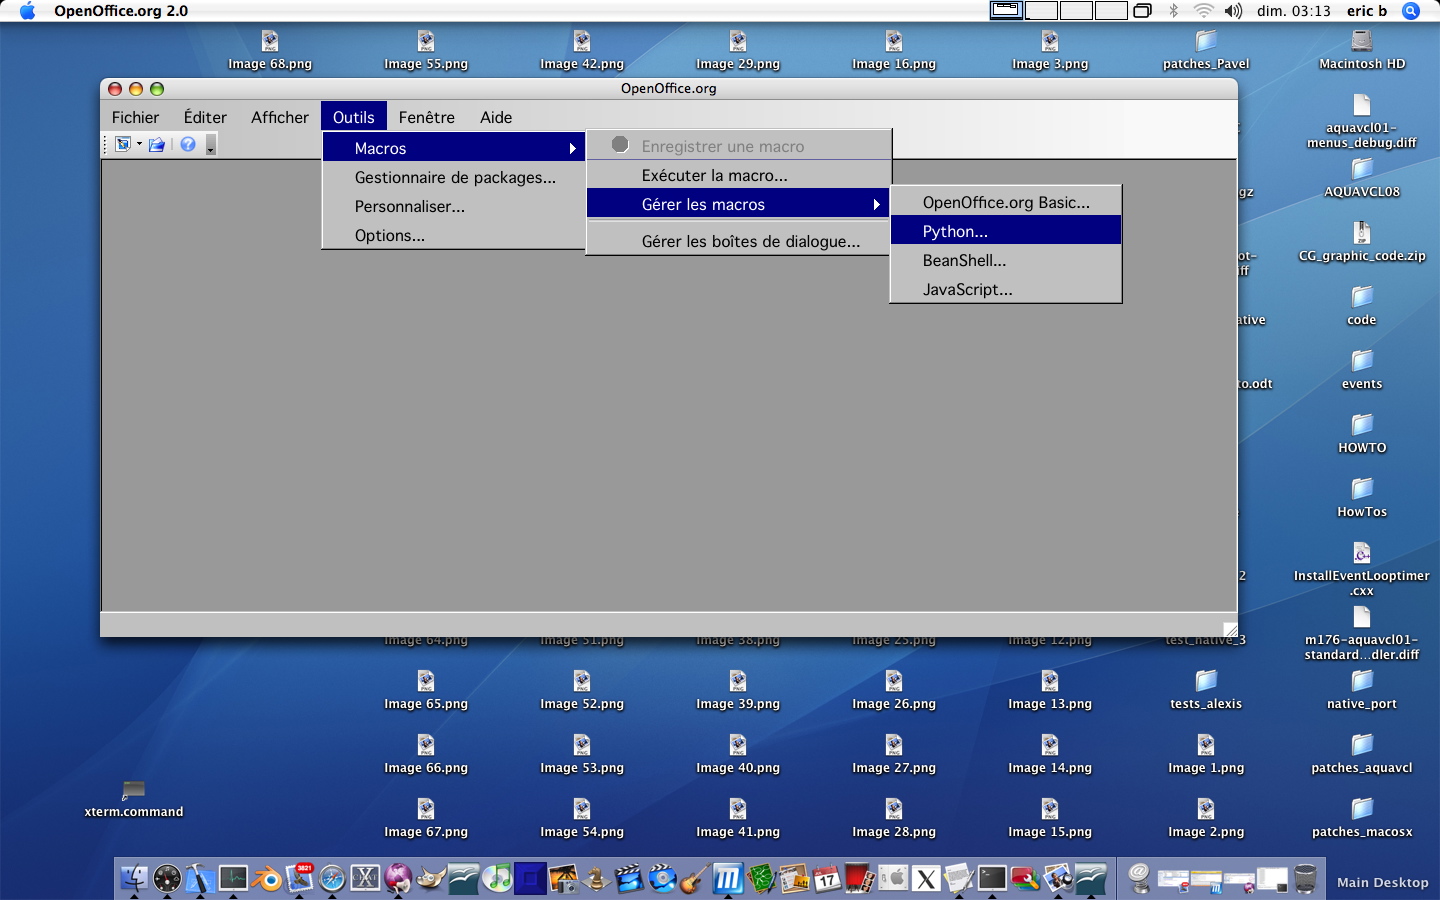Open the Afficher menu
Screen dimensions: 1440x900
pyautogui.click(x=280, y=117)
